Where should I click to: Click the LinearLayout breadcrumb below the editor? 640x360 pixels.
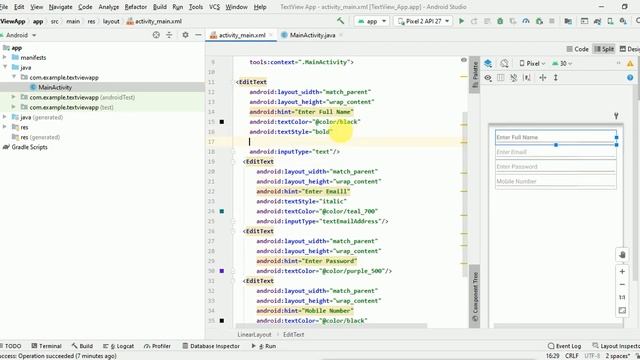click(x=254, y=334)
